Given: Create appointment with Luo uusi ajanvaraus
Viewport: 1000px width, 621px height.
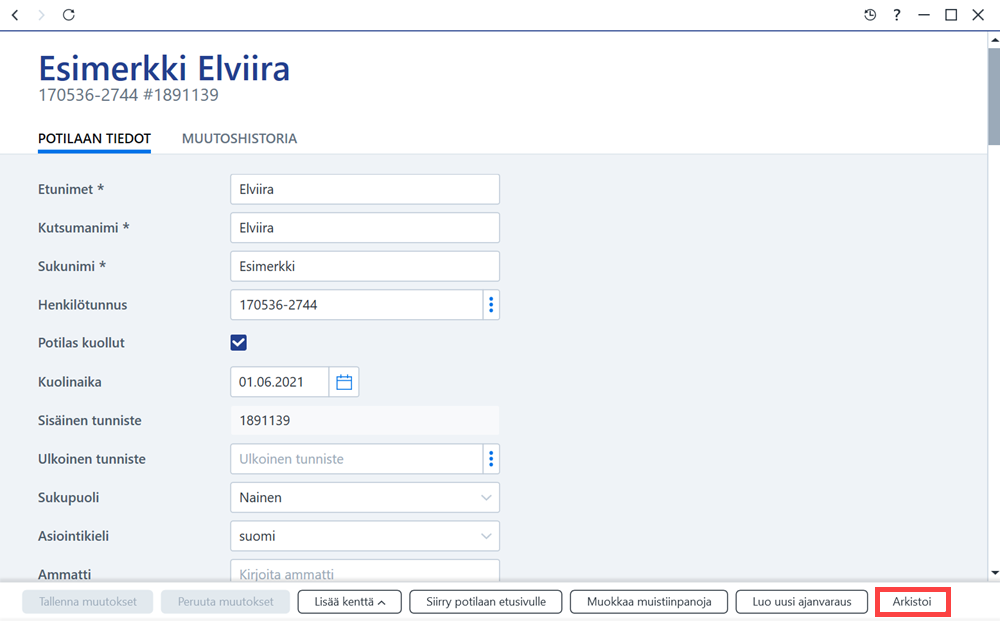Looking at the screenshot, I should coord(802,601).
